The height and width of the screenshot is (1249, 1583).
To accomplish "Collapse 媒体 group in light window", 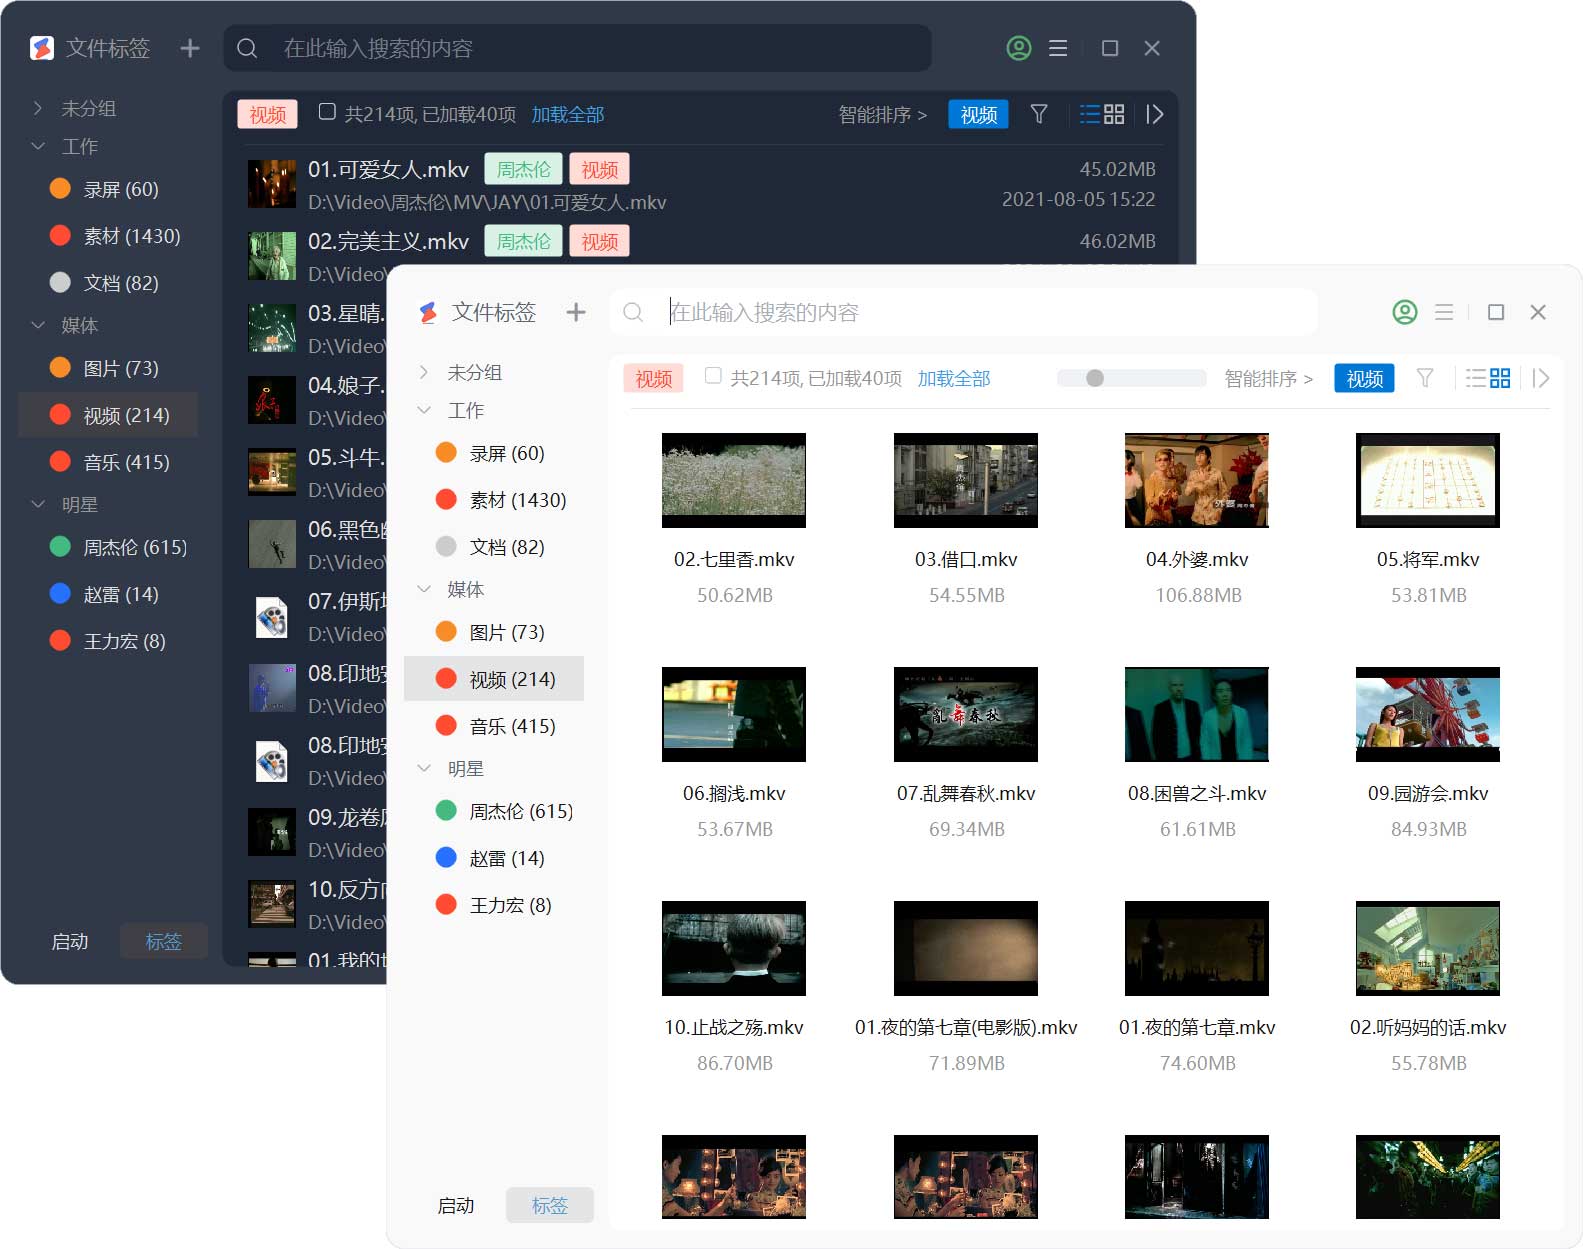I will pyautogui.click(x=424, y=589).
